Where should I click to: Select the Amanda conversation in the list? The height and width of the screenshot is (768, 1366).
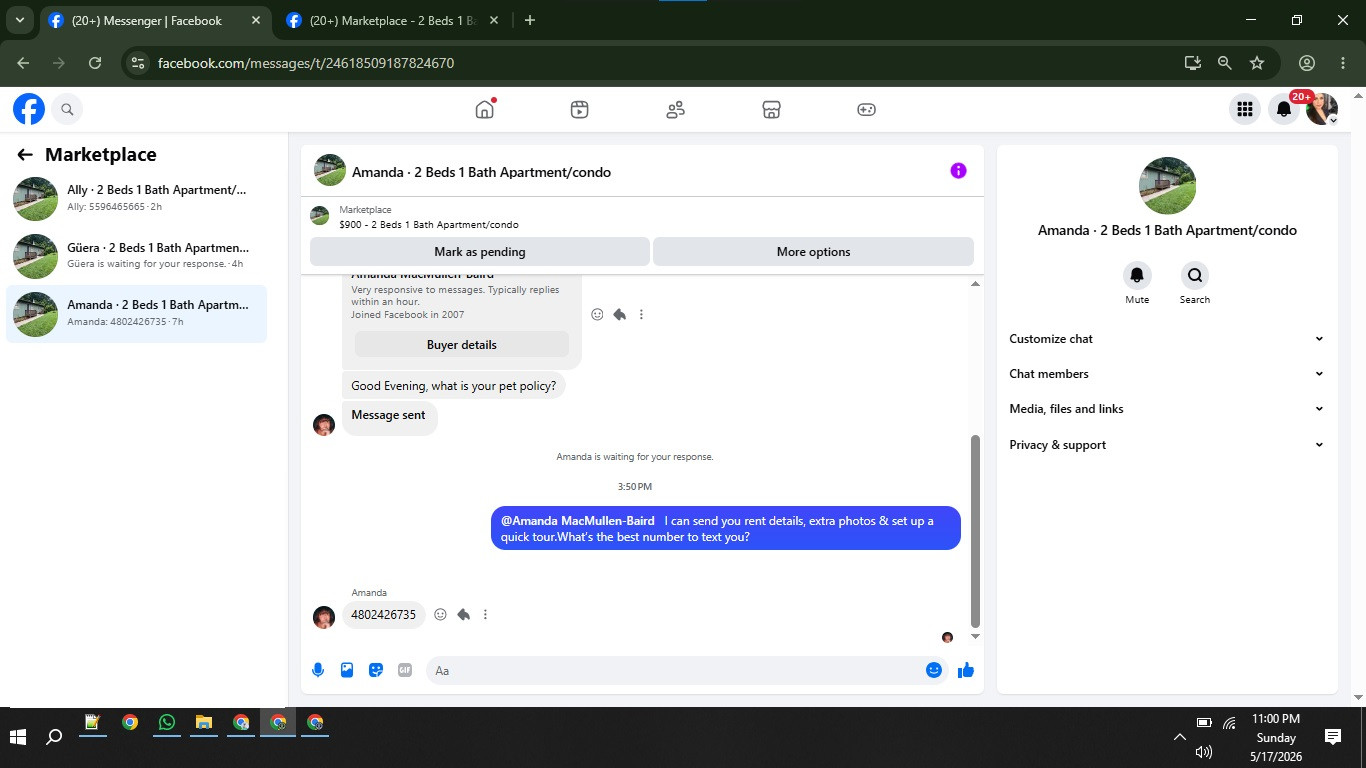pyautogui.click(x=137, y=314)
